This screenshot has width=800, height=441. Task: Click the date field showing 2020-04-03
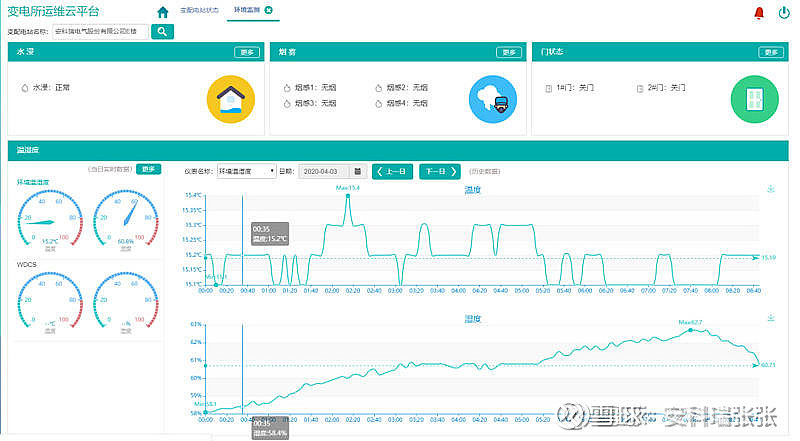click(326, 172)
